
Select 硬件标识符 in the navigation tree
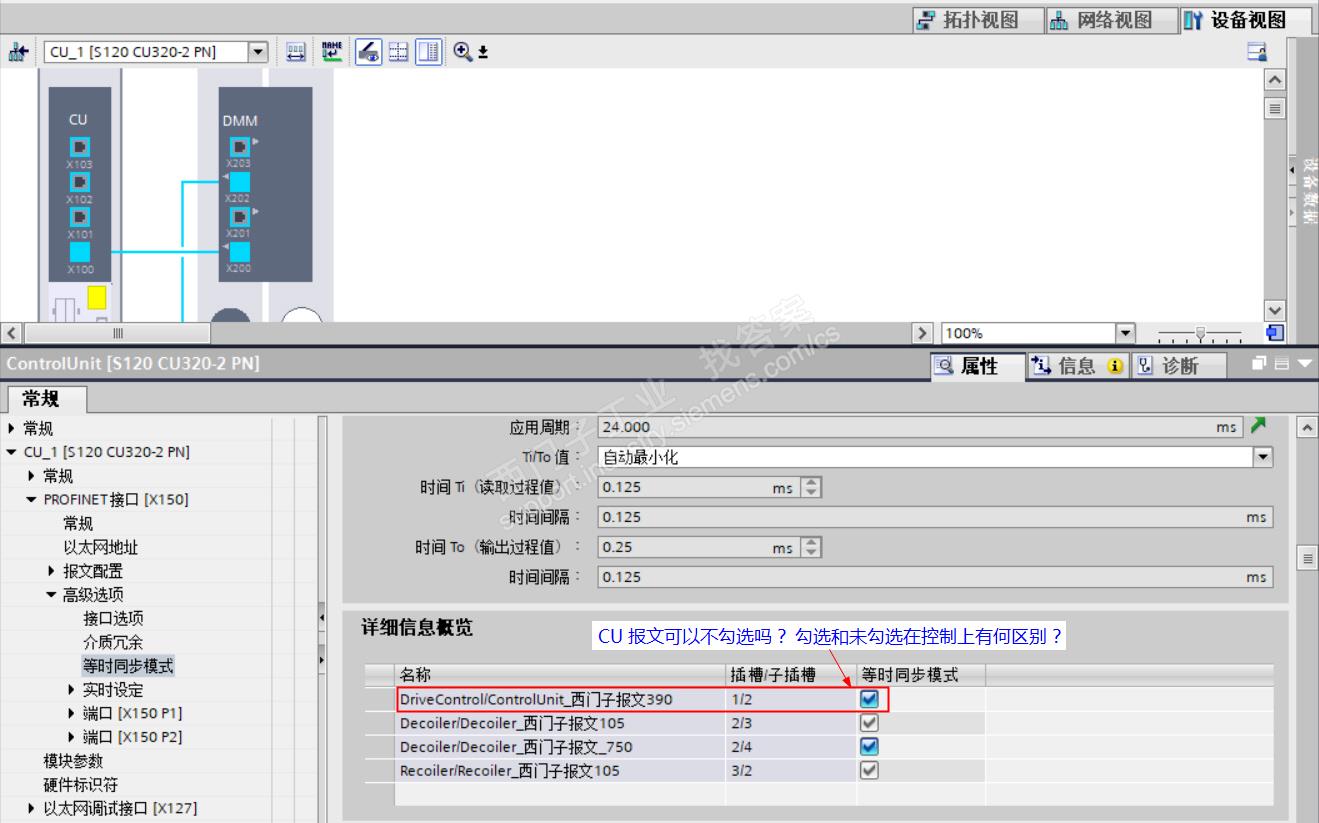(81, 785)
